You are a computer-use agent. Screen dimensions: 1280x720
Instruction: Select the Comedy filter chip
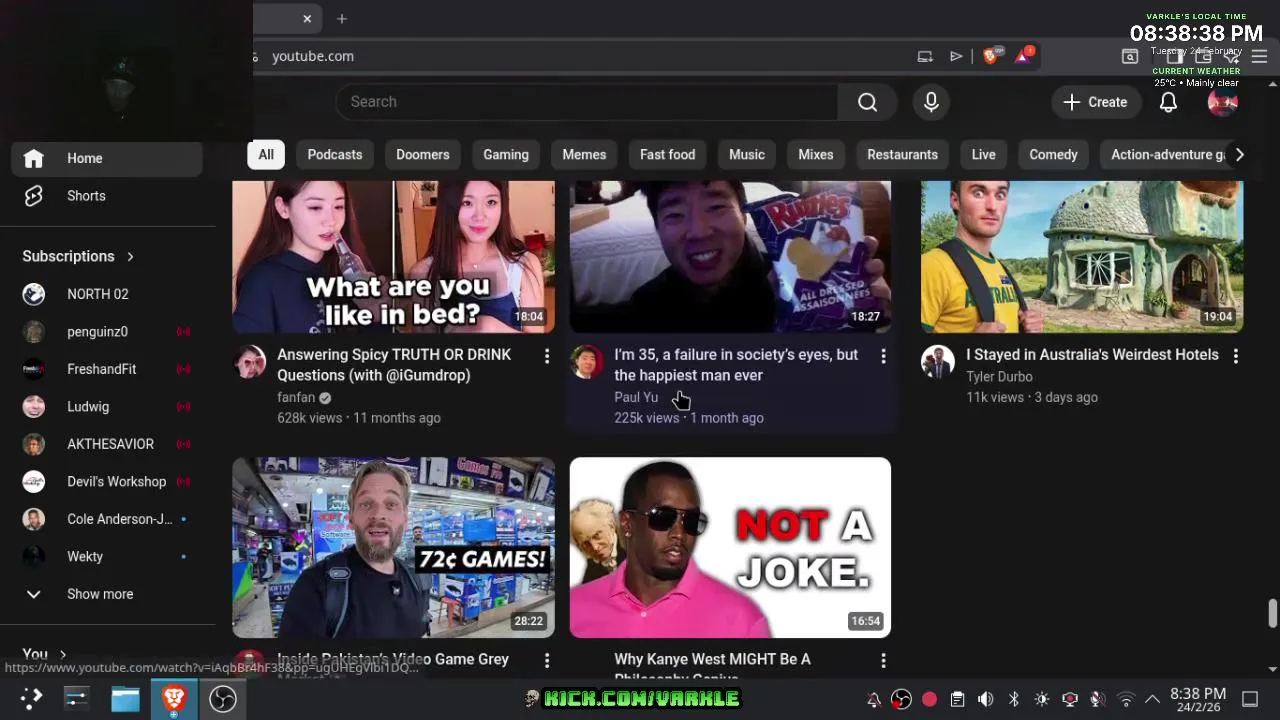coord(1054,154)
